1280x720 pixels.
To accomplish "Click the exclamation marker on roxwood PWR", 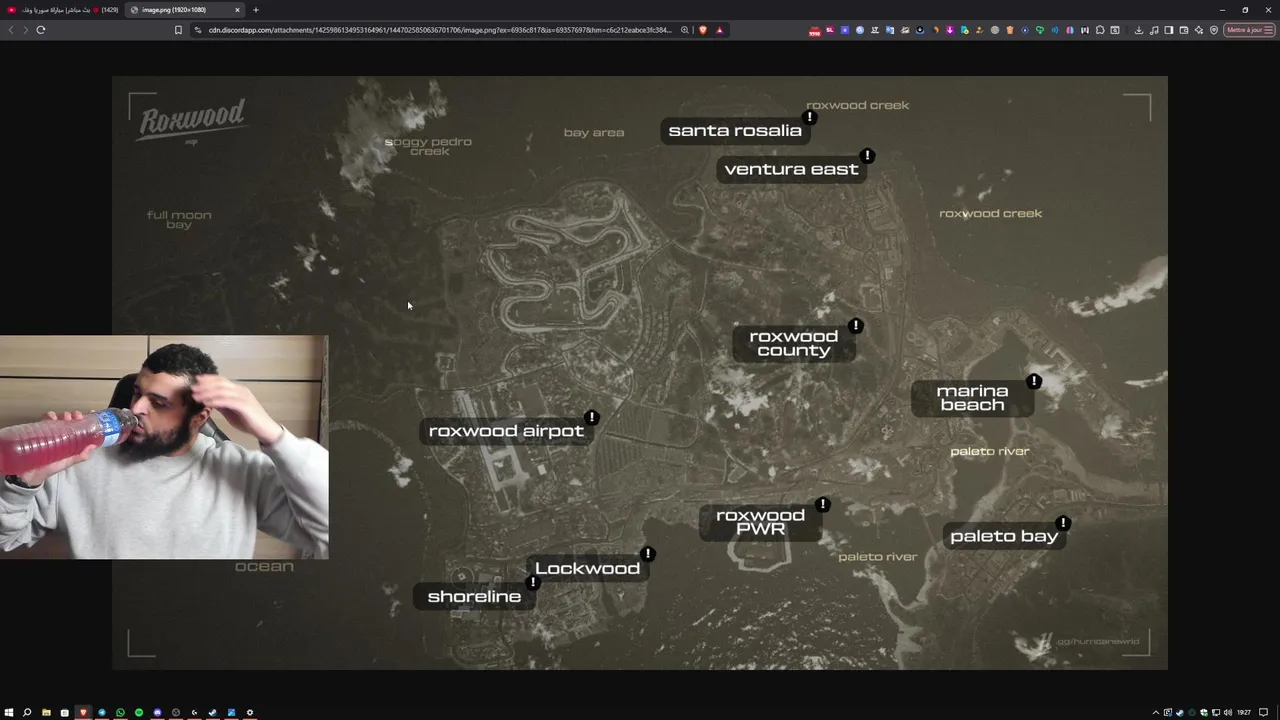I will (822, 505).
